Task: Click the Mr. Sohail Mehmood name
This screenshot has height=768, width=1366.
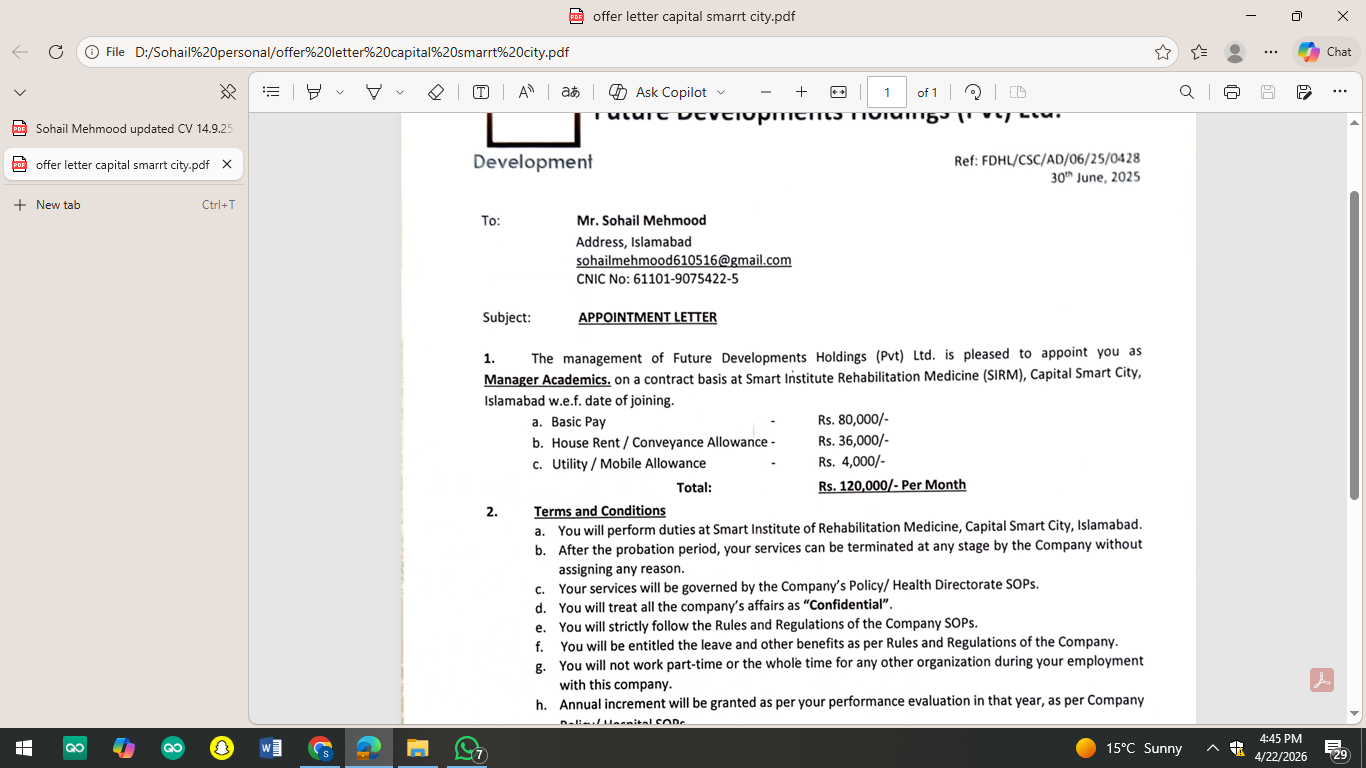Action: click(x=641, y=220)
